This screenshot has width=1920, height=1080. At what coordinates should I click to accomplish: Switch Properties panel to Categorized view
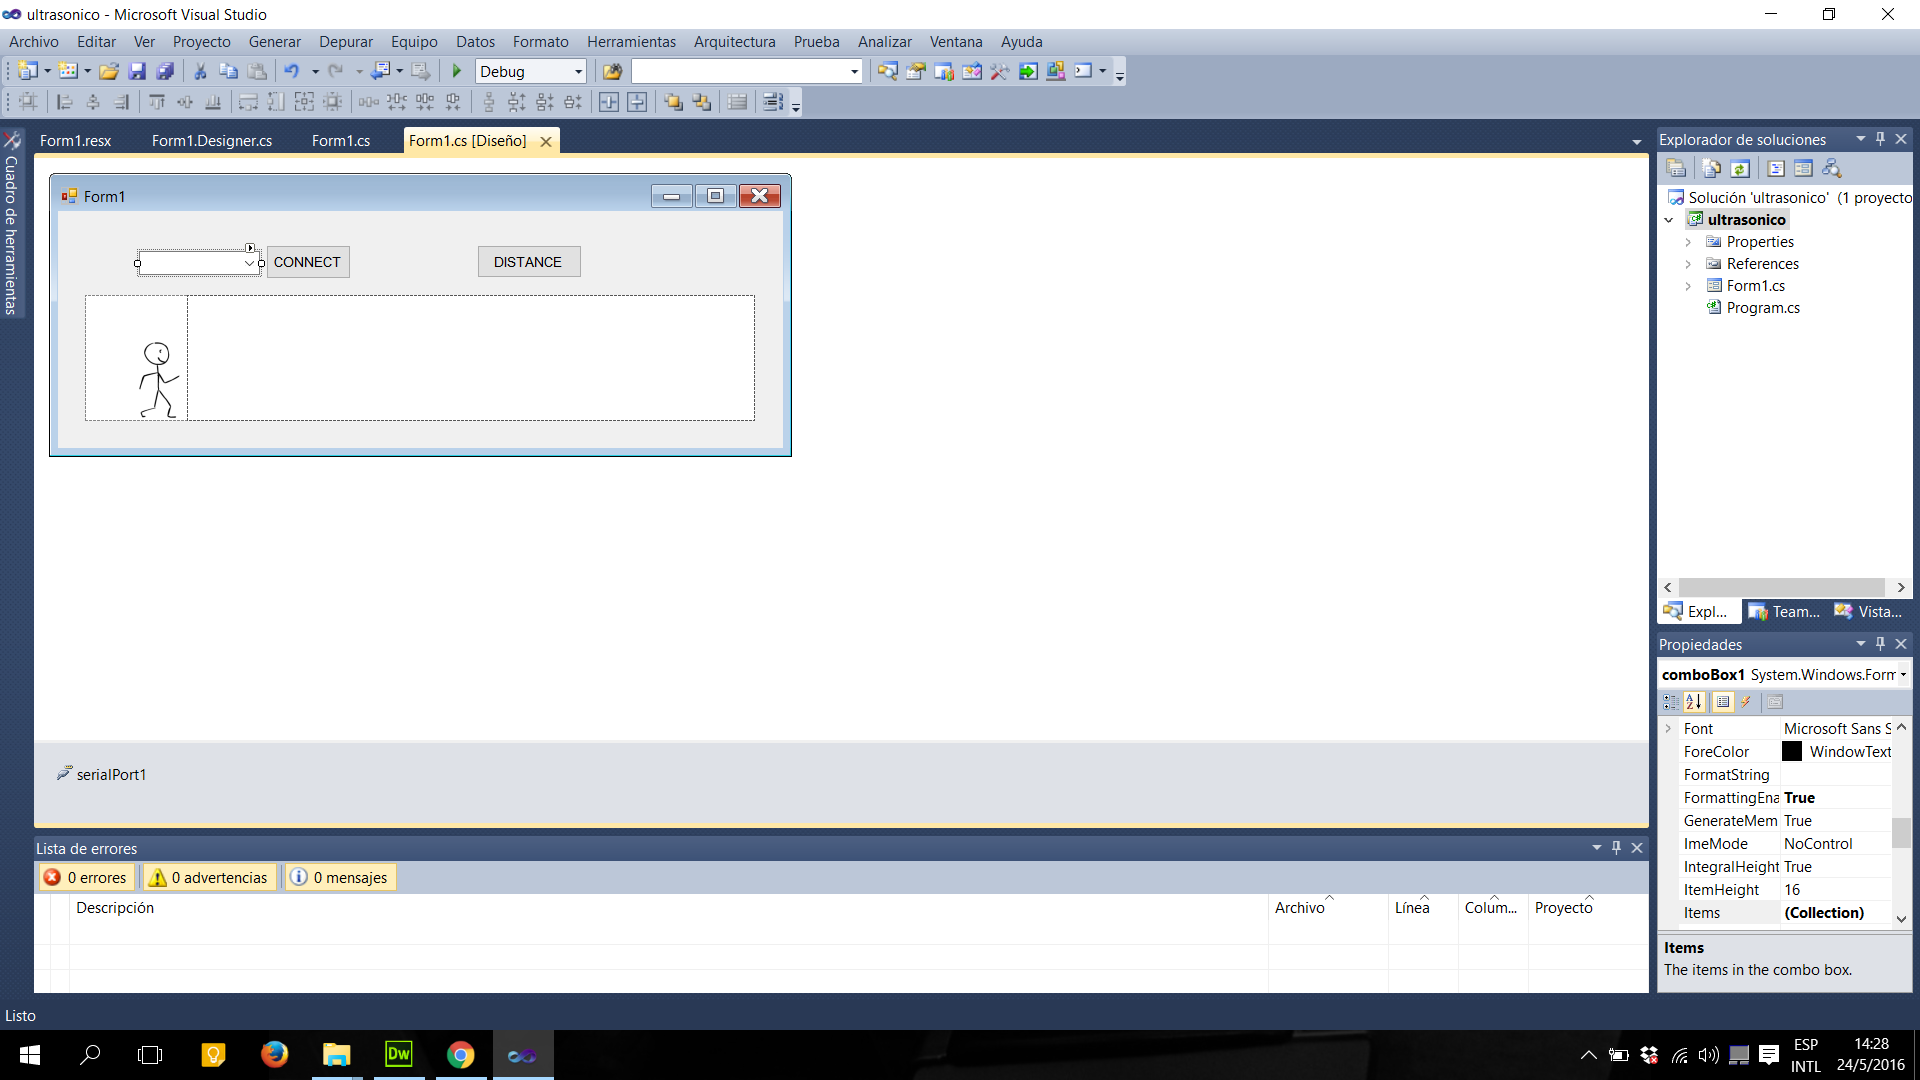pos(1671,702)
